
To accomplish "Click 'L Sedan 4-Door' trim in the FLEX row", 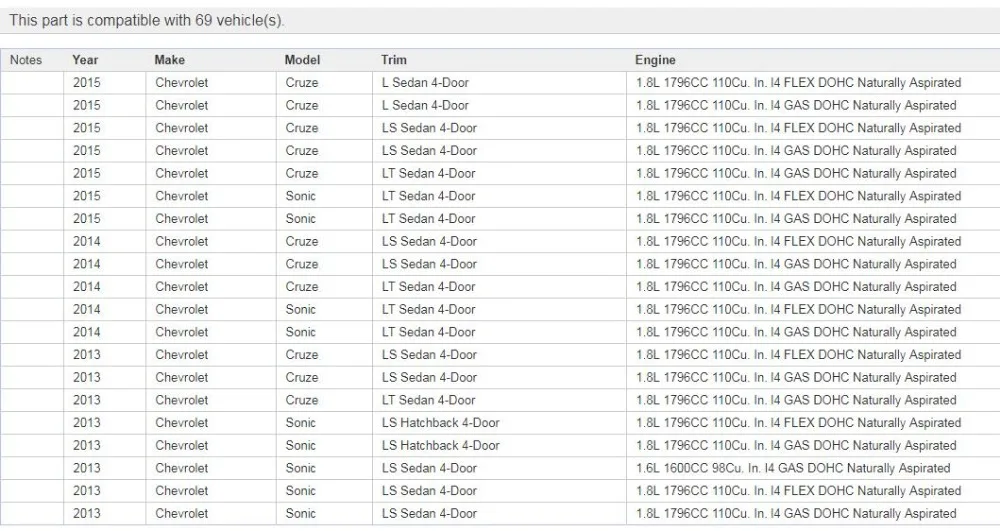I will (x=425, y=83).
